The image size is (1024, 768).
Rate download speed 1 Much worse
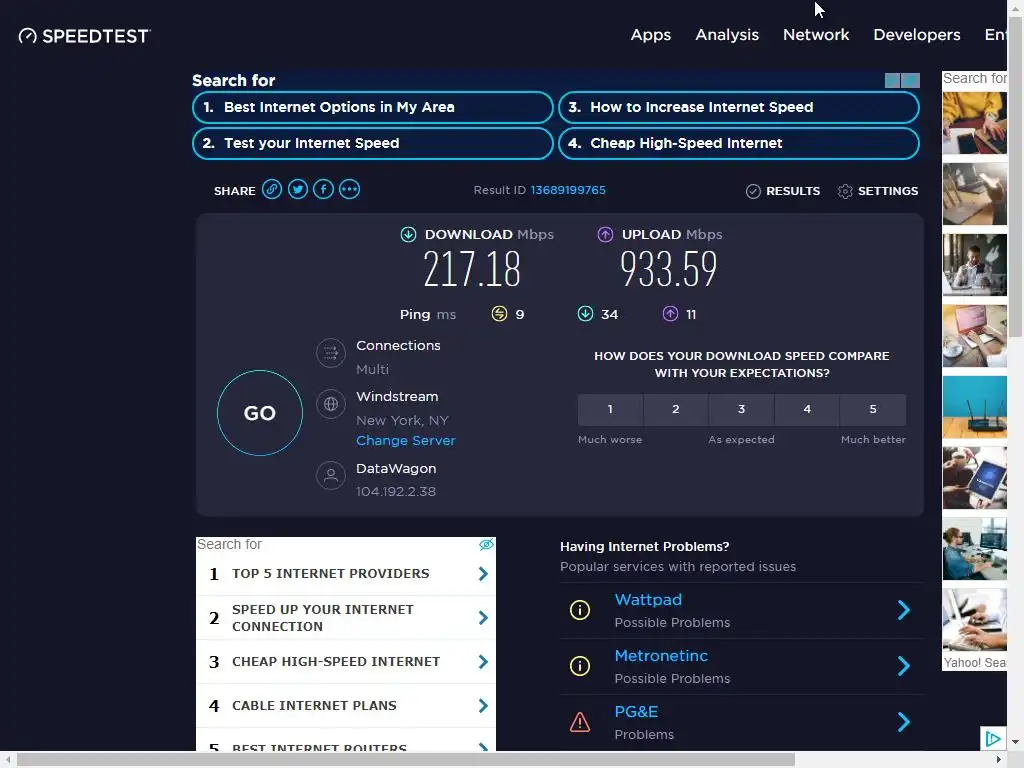point(610,409)
